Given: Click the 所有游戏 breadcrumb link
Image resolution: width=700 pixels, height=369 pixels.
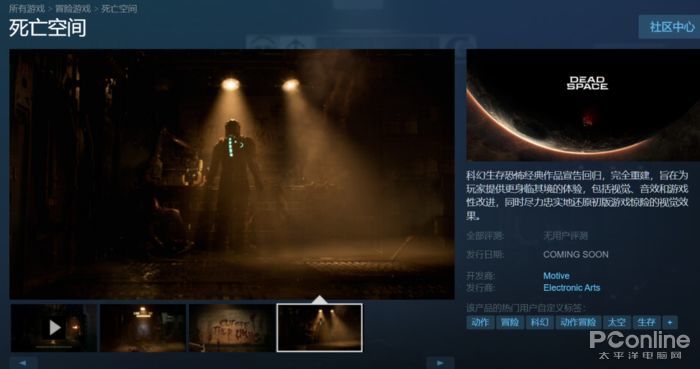Looking at the screenshot, I should click(x=28, y=8).
